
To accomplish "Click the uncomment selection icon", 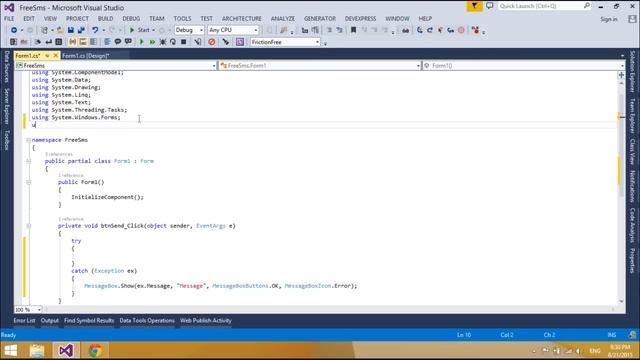I will [x=128, y=42].
